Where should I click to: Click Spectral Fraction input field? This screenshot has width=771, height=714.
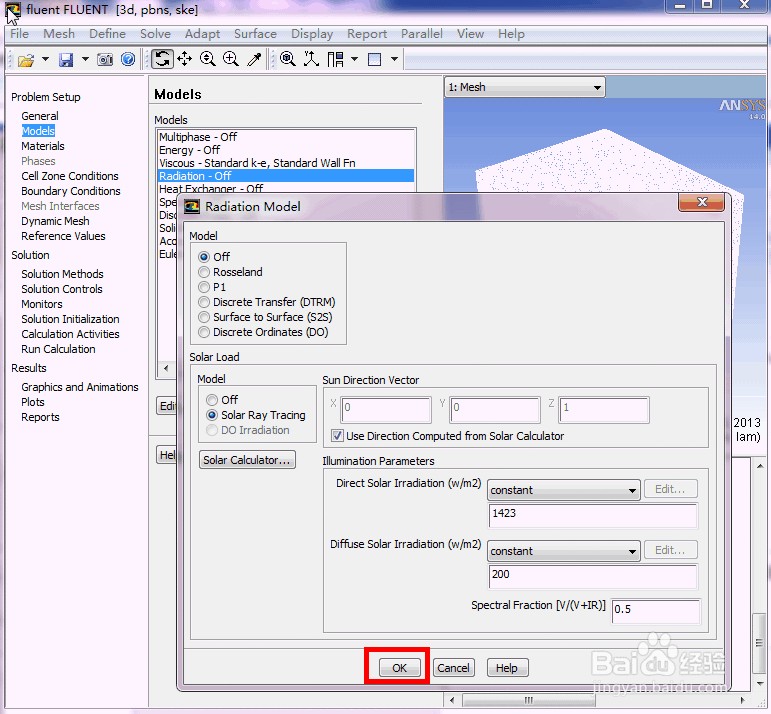[x=655, y=611]
